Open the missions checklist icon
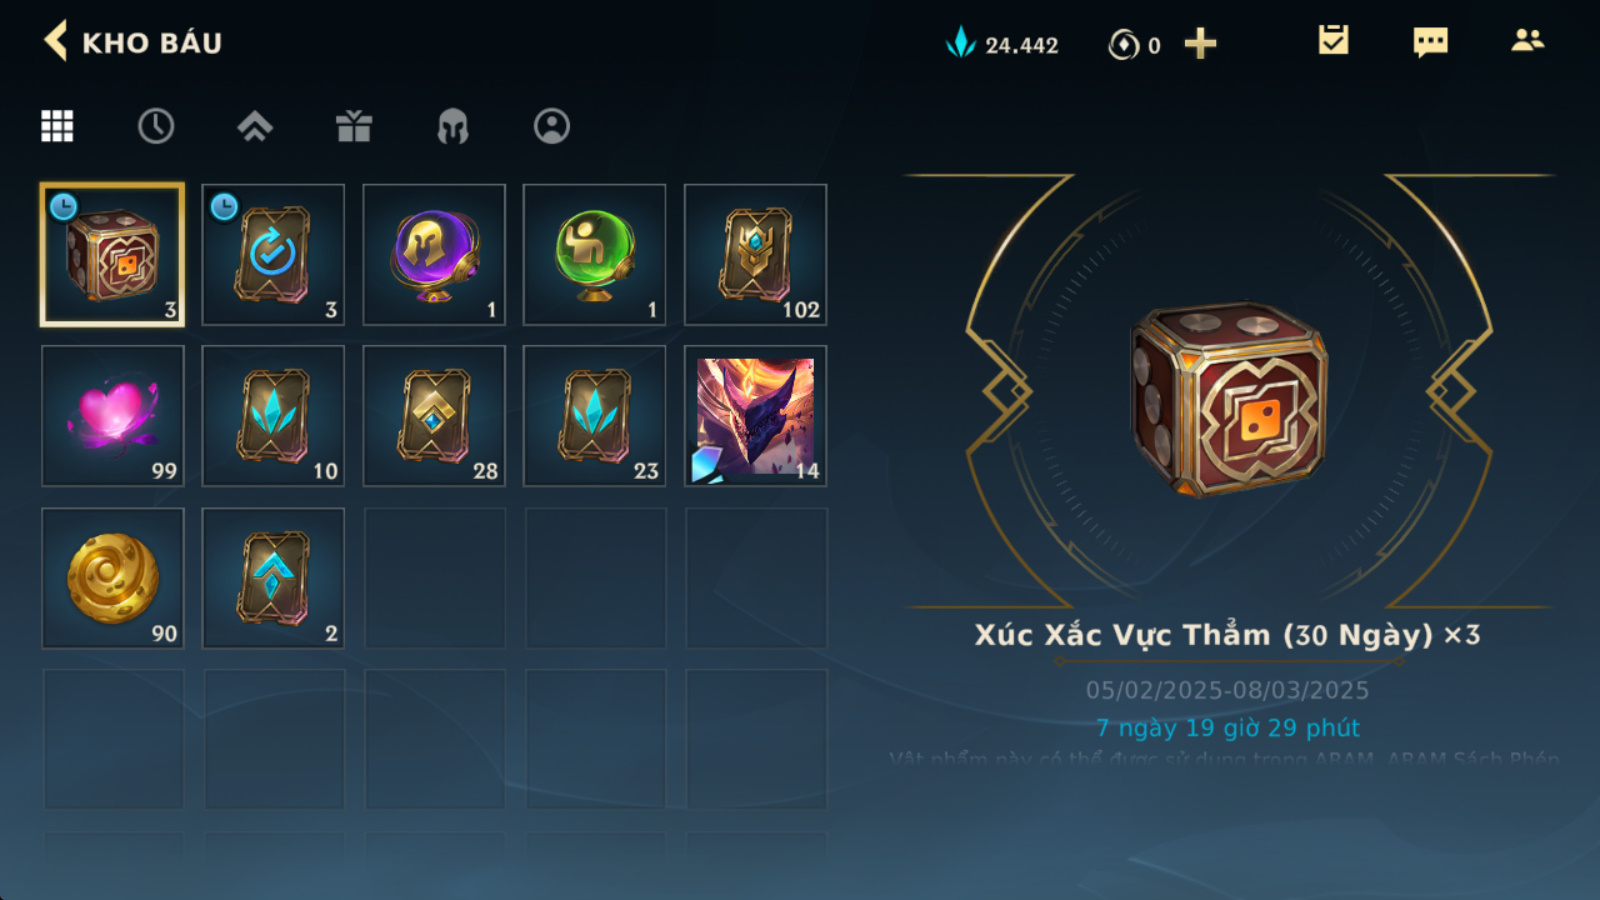The width and height of the screenshot is (1600, 900). coord(1333,40)
